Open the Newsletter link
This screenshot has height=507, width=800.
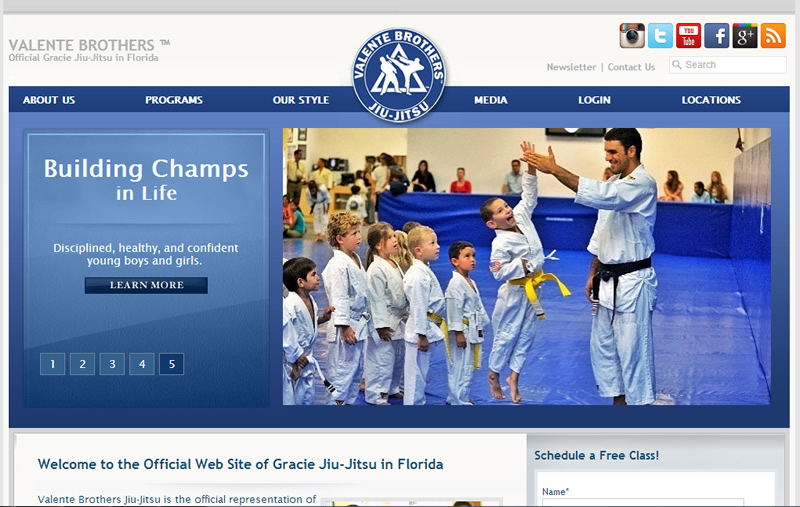pyautogui.click(x=571, y=67)
